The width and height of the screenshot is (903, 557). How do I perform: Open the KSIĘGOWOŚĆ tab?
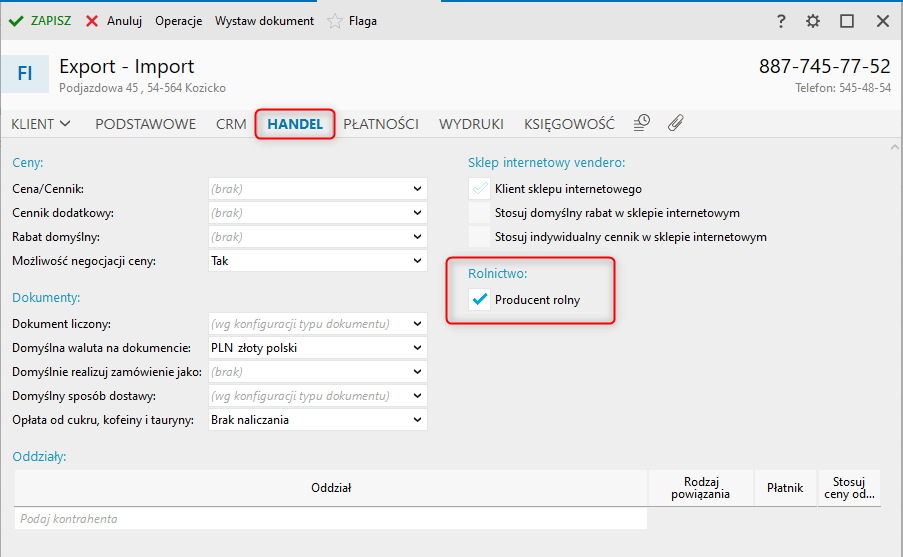[569, 124]
